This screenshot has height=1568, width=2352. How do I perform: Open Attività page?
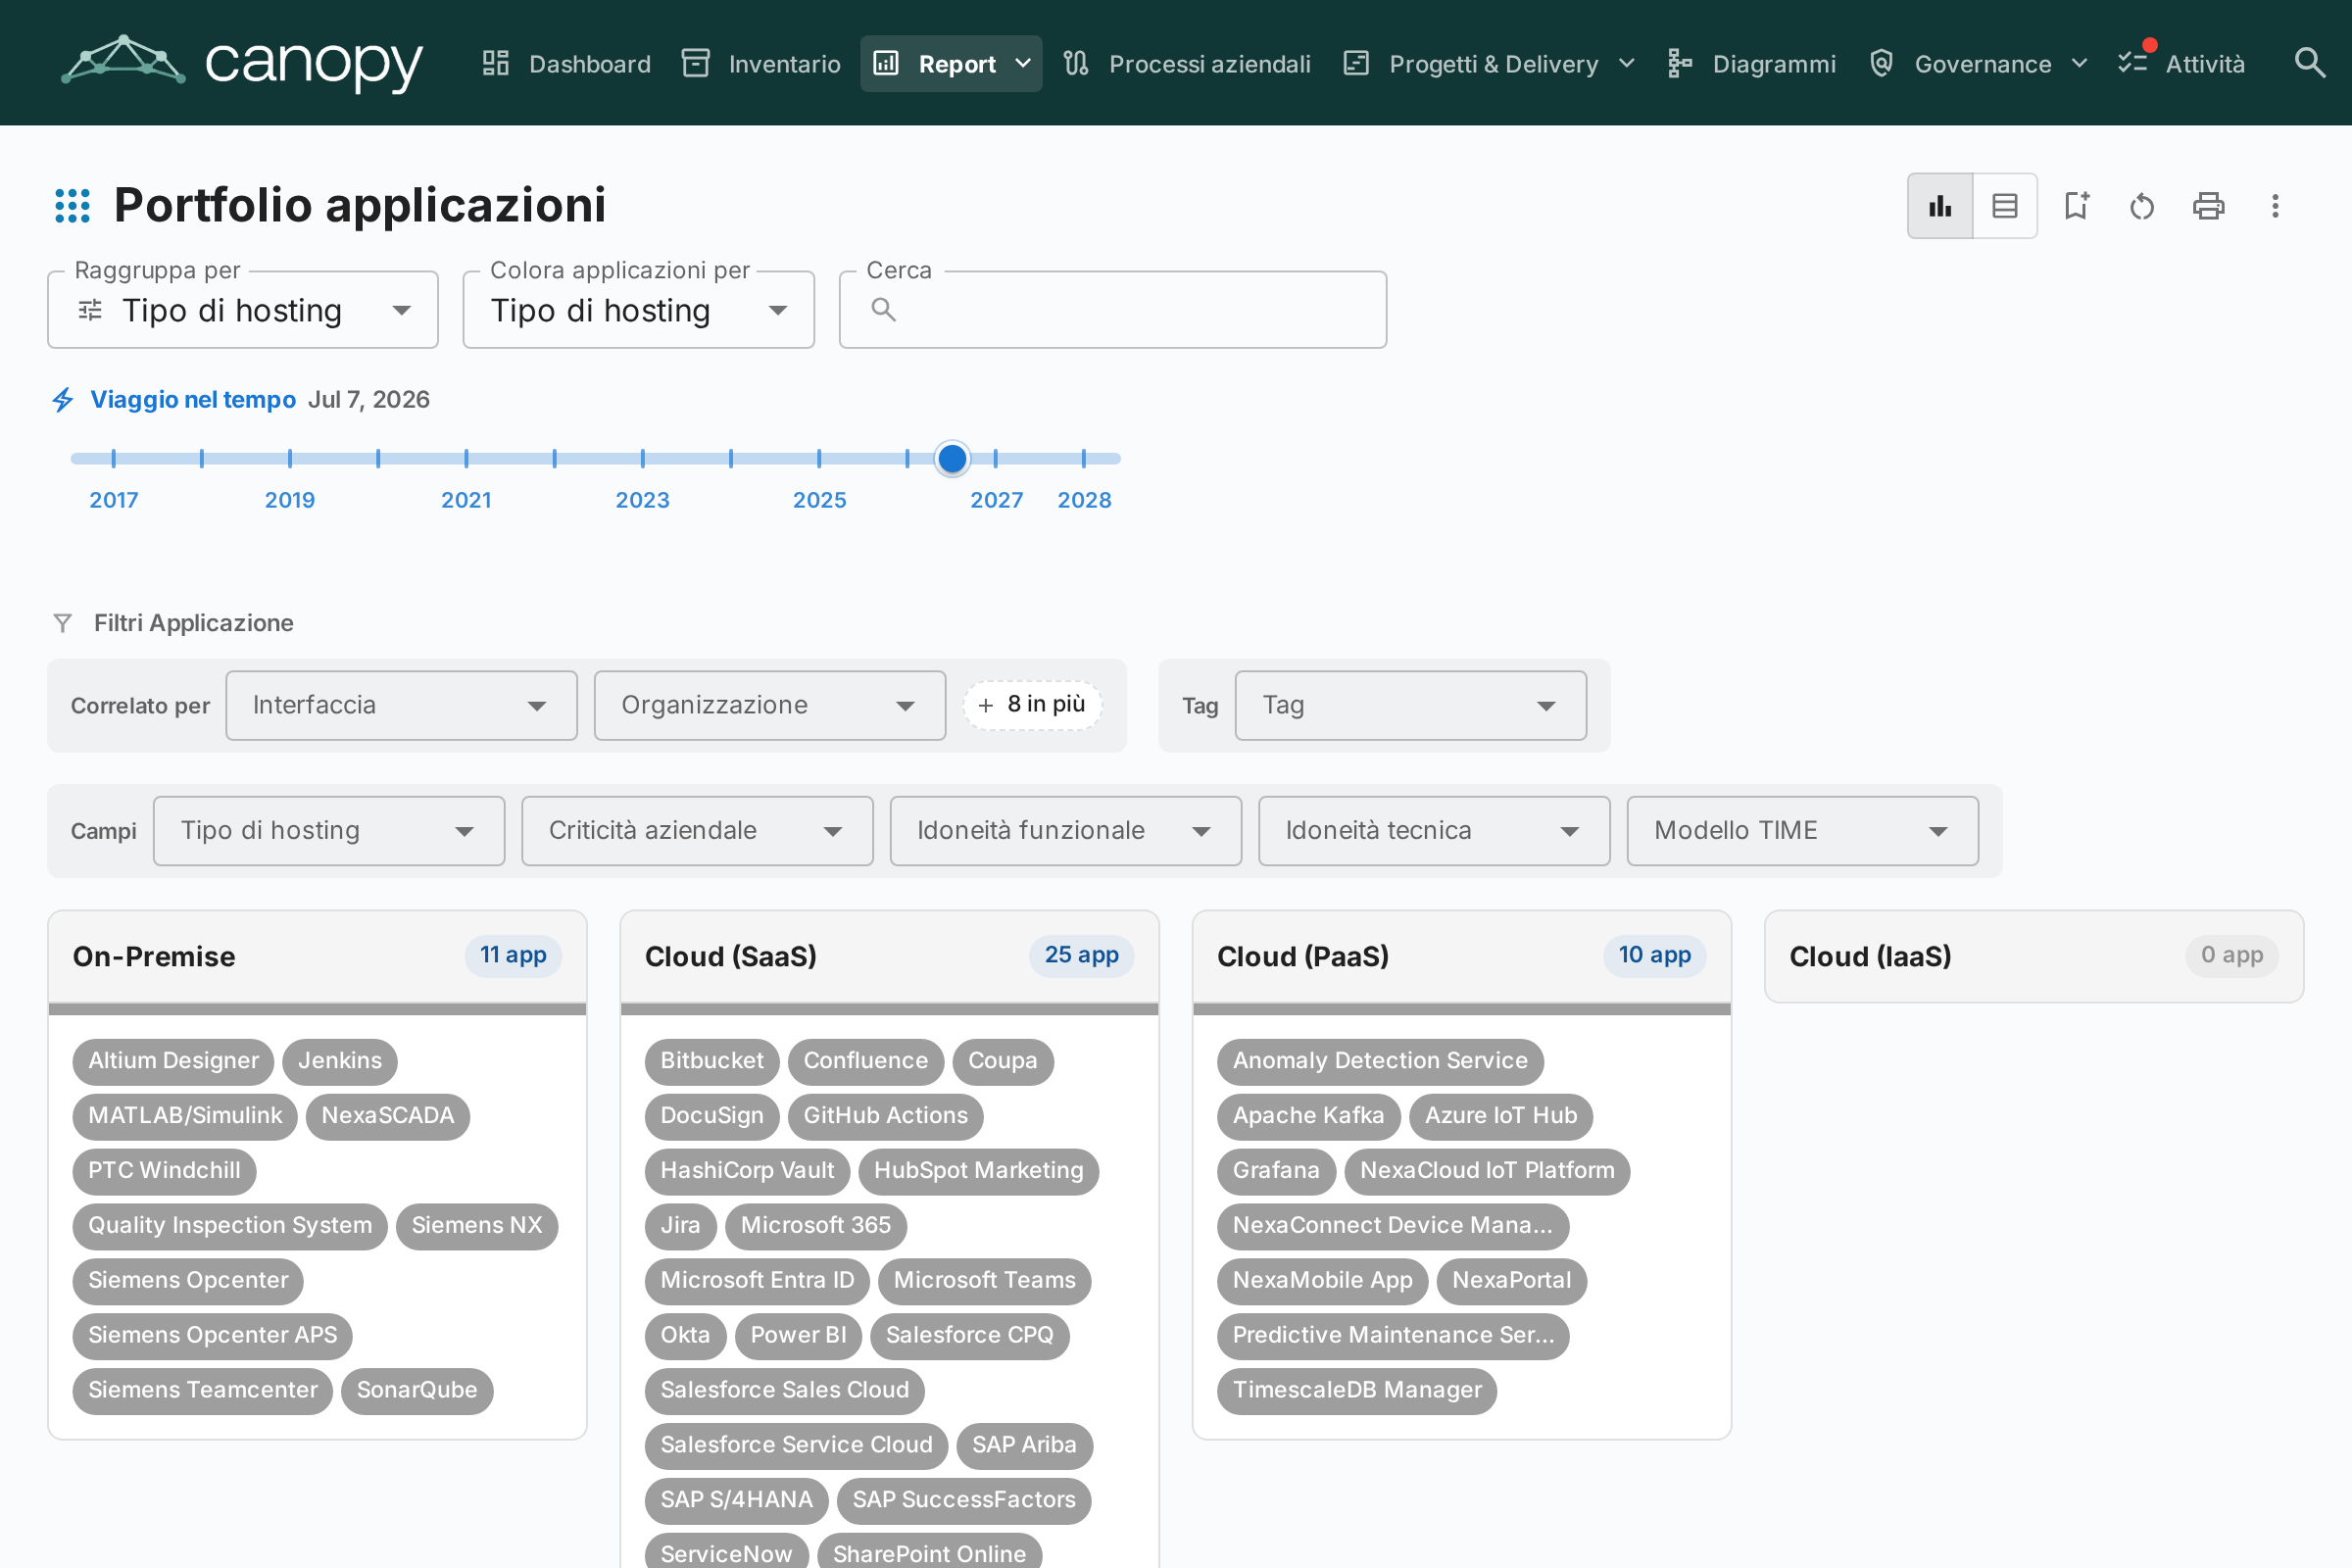tap(2182, 63)
